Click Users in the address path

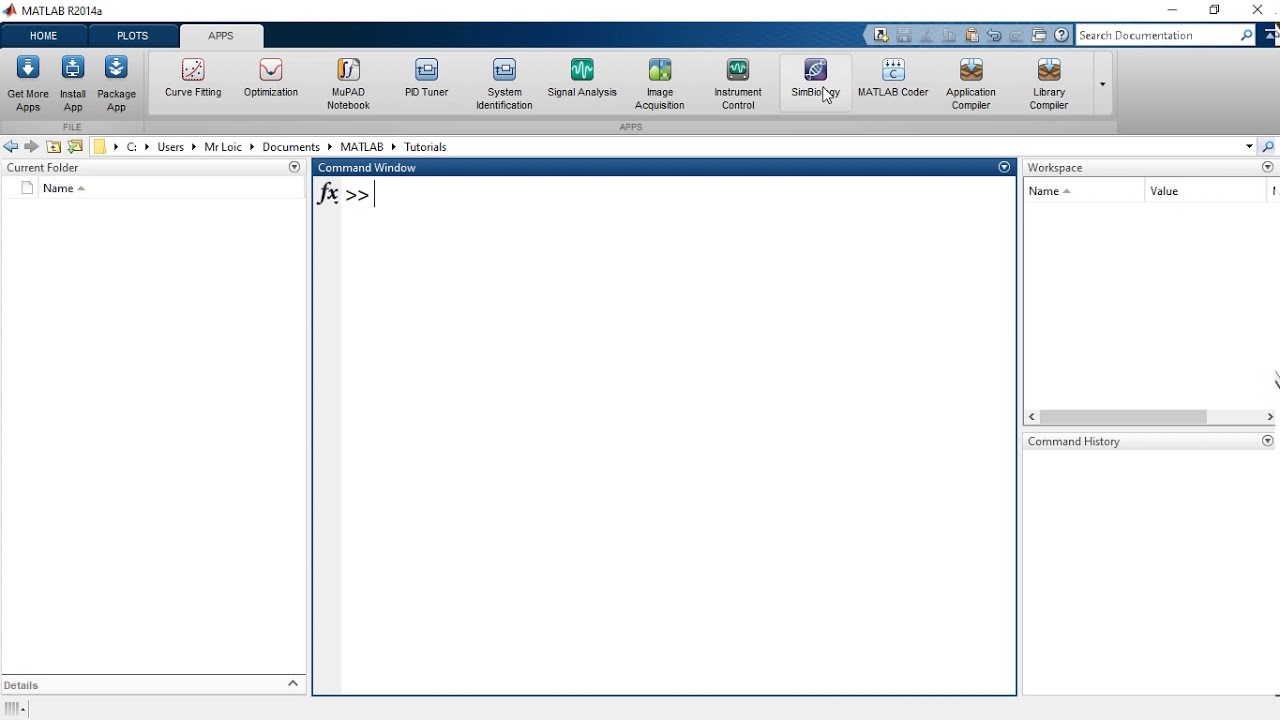pyautogui.click(x=171, y=147)
